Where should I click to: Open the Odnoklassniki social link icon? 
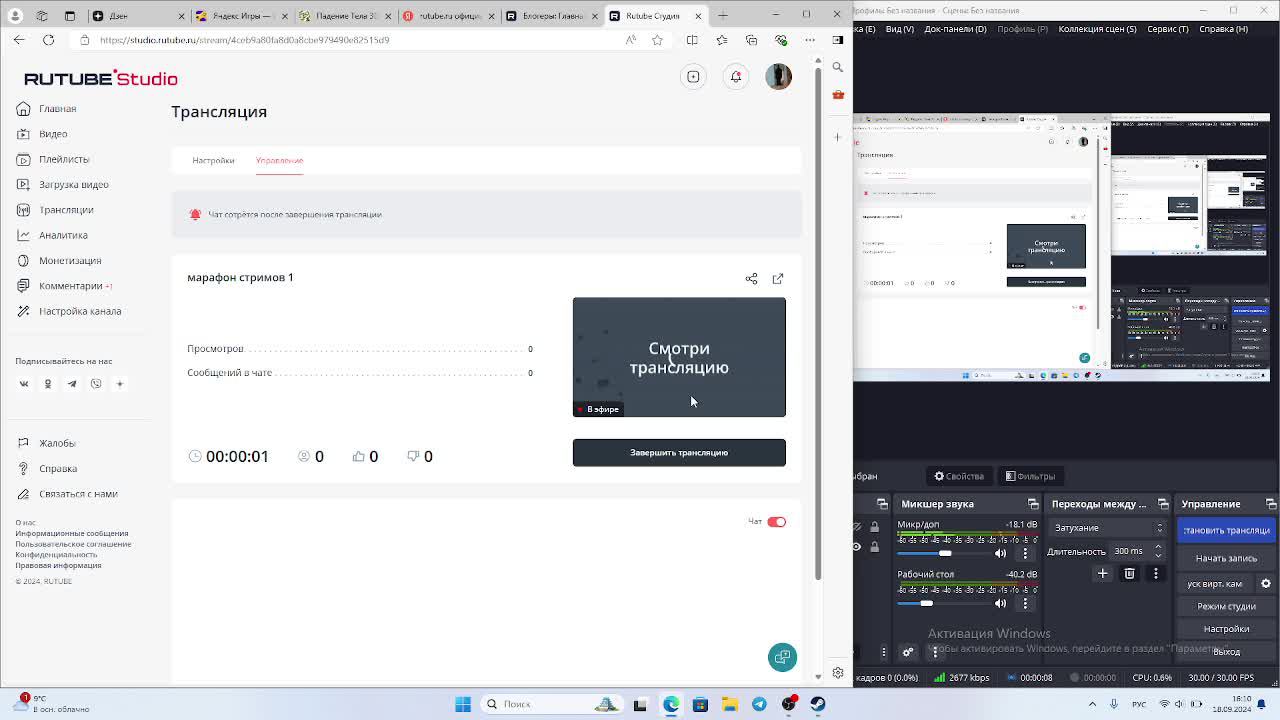point(48,384)
